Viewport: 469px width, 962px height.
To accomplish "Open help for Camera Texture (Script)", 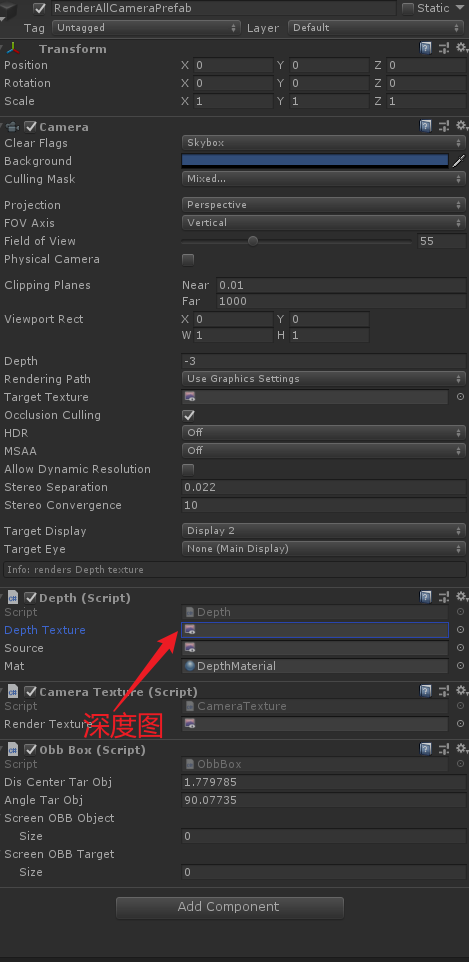I will coord(425,691).
